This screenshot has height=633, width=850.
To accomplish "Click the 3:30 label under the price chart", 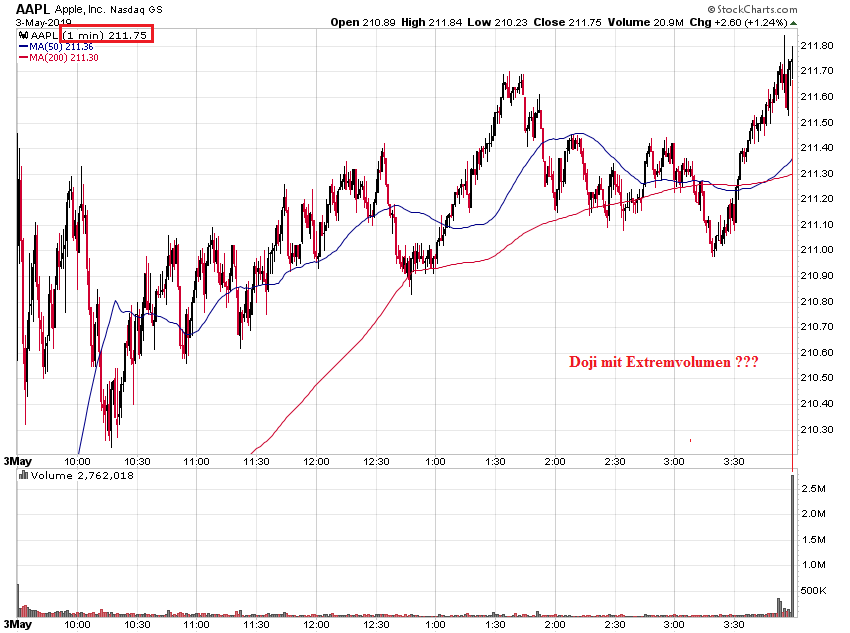I will [x=734, y=461].
